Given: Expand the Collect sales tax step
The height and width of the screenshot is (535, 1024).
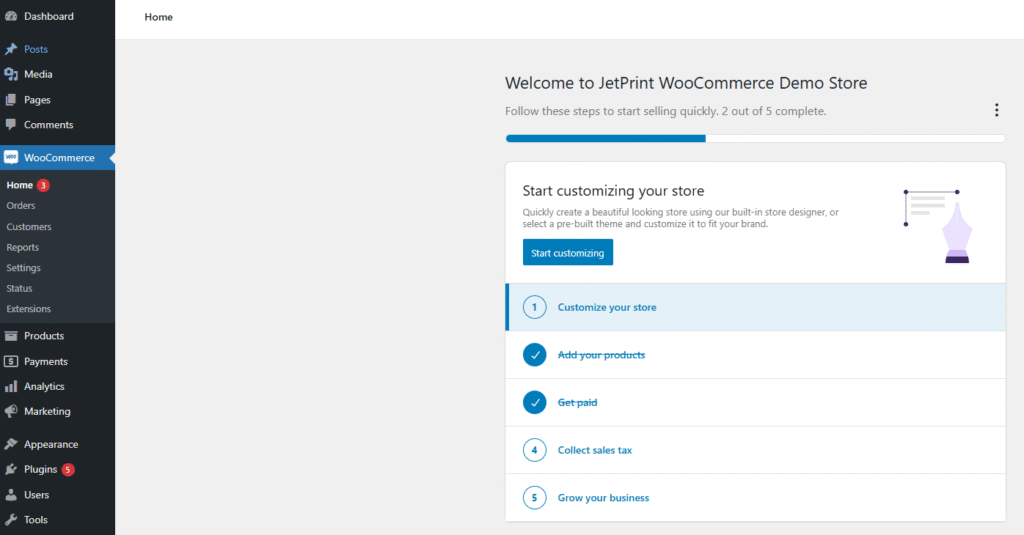Looking at the screenshot, I should pos(595,450).
